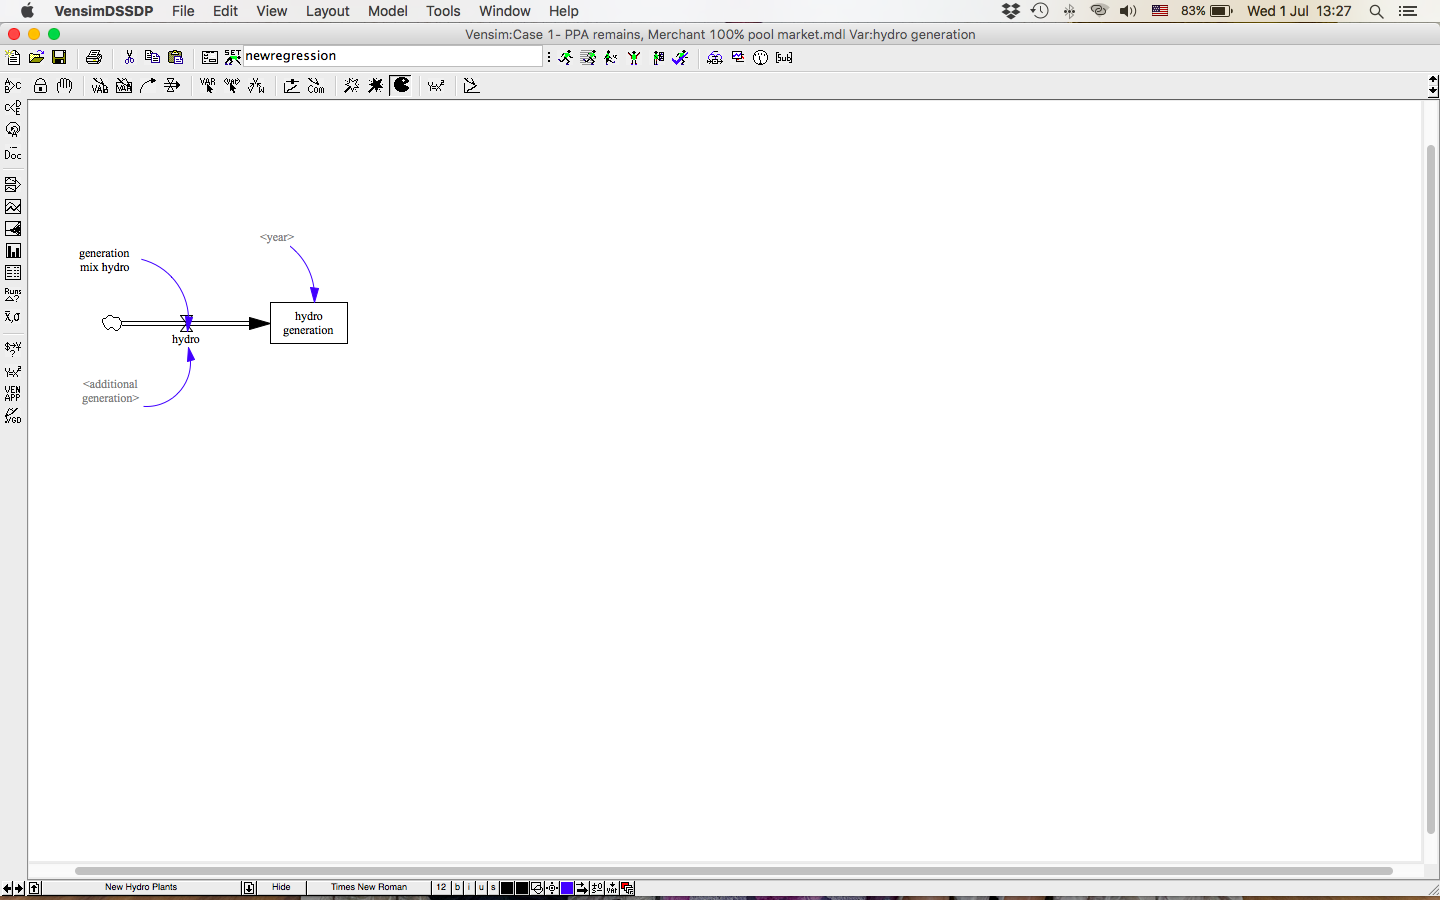Open the Units Check tool
This screenshot has width=1440, height=900.
13,349
